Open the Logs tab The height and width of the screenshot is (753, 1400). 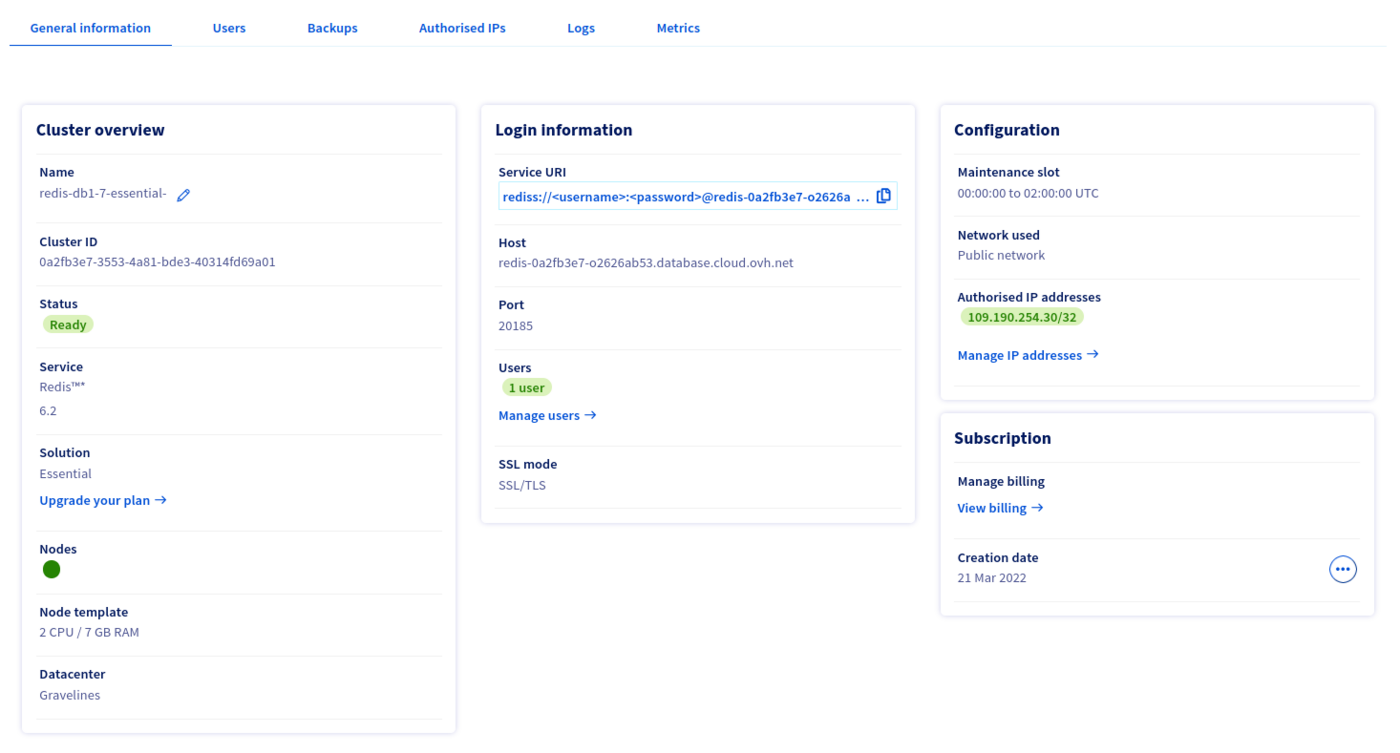tap(581, 28)
